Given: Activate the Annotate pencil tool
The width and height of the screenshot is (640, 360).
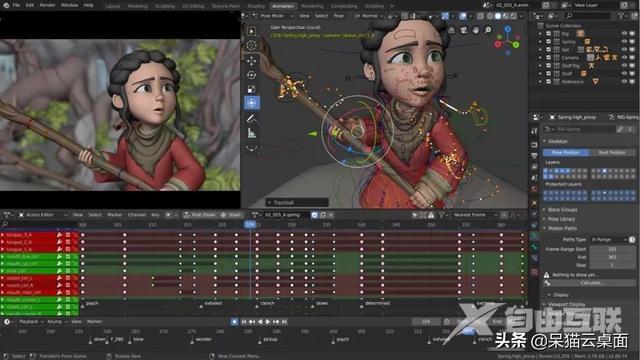Looking at the screenshot, I should pos(251,118).
